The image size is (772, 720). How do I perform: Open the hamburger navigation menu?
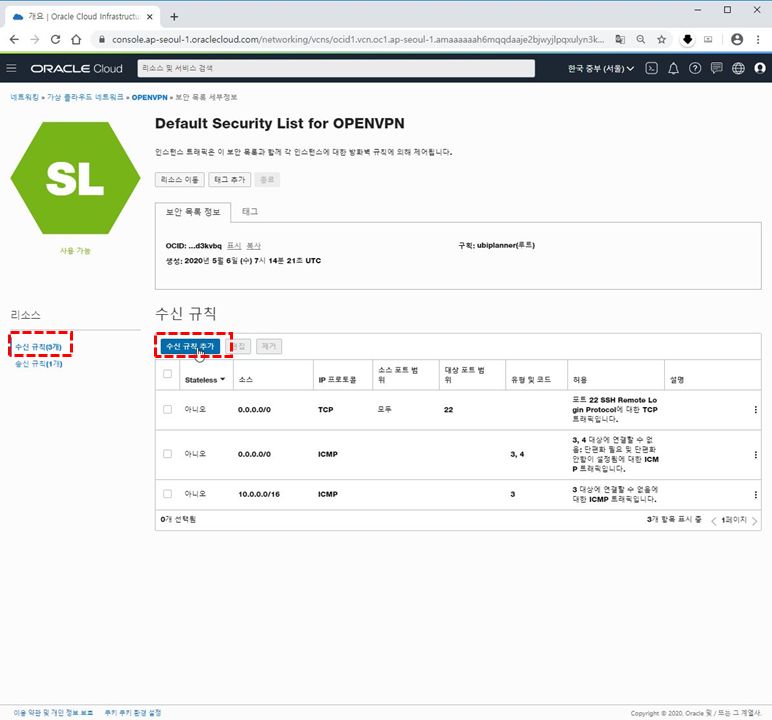point(11,68)
